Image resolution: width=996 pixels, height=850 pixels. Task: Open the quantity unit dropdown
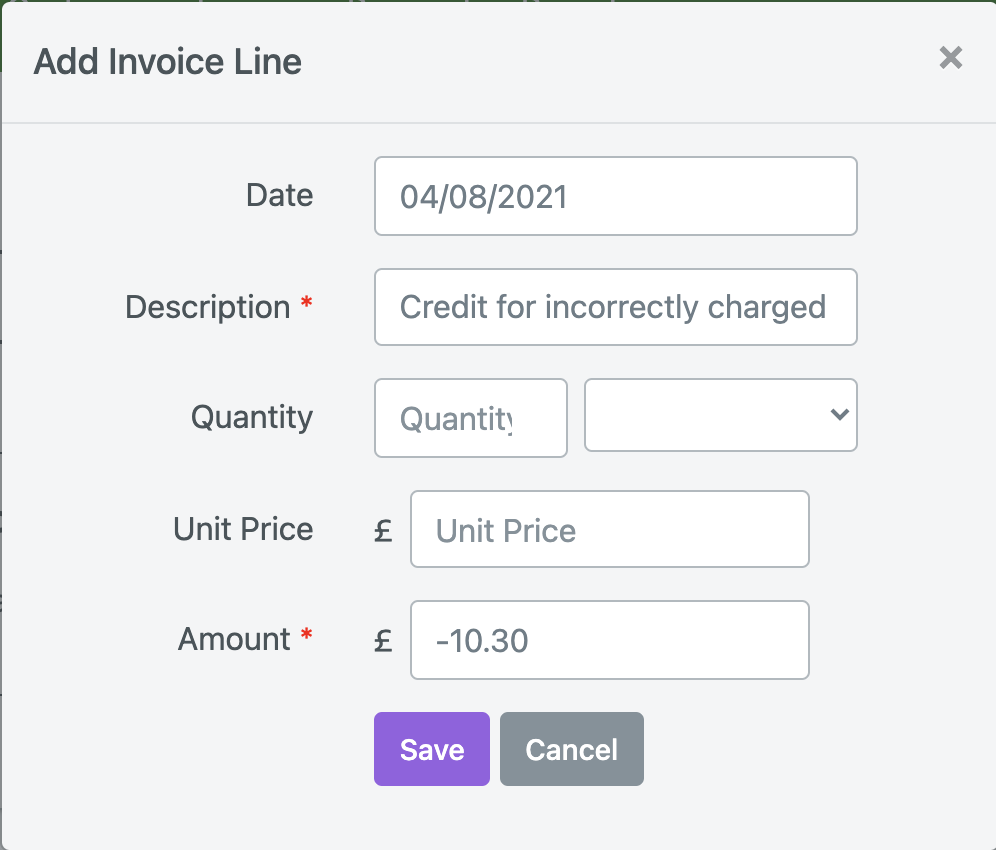[x=720, y=415]
